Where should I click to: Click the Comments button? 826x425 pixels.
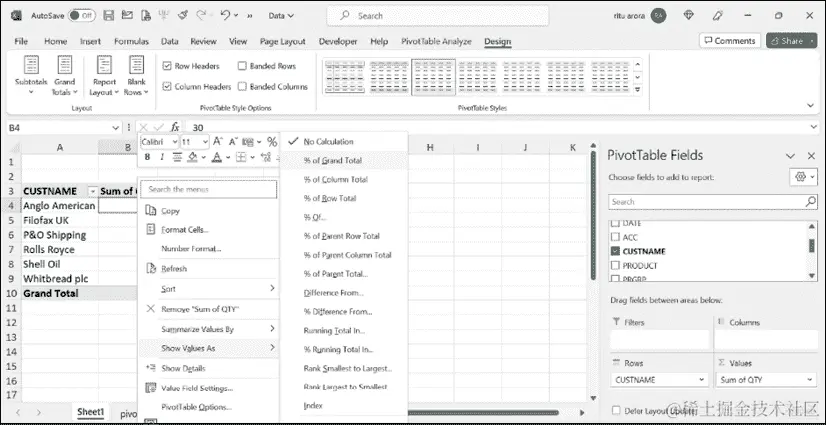point(730,41)
